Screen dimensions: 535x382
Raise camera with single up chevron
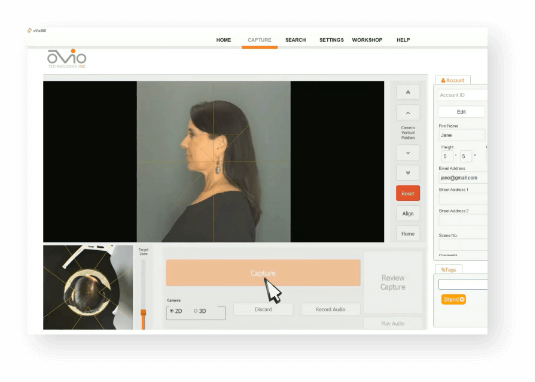408,113
